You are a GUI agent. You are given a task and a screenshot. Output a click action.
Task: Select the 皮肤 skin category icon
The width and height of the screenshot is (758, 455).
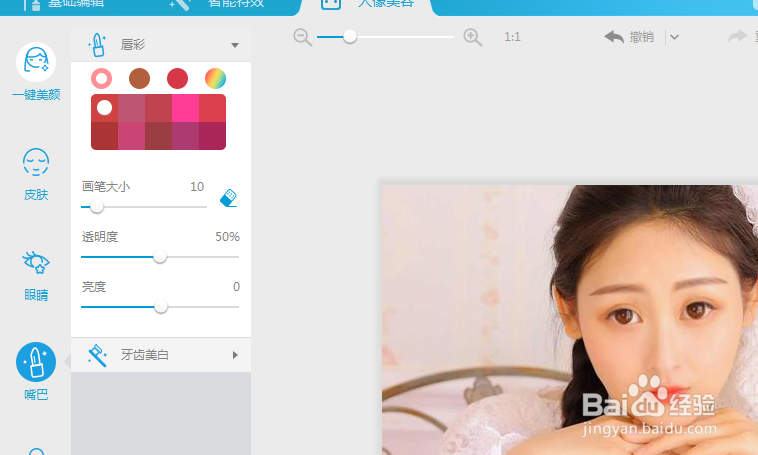tap(36, 162)
